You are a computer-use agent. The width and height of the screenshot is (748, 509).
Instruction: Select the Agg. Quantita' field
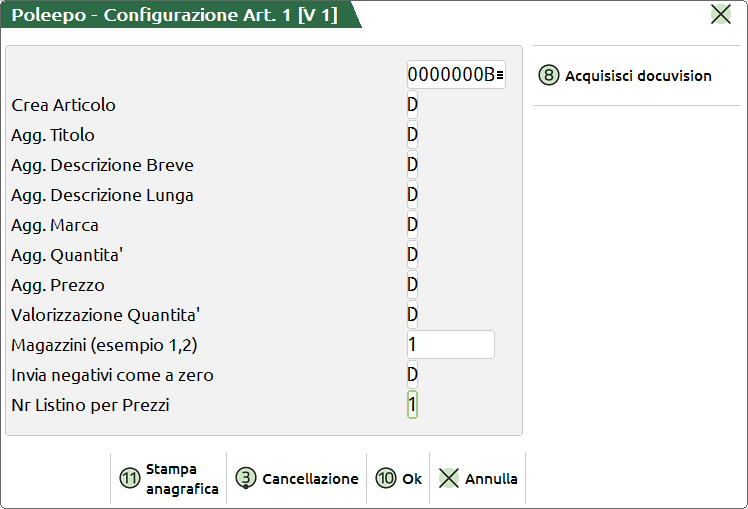coord(412,255)
